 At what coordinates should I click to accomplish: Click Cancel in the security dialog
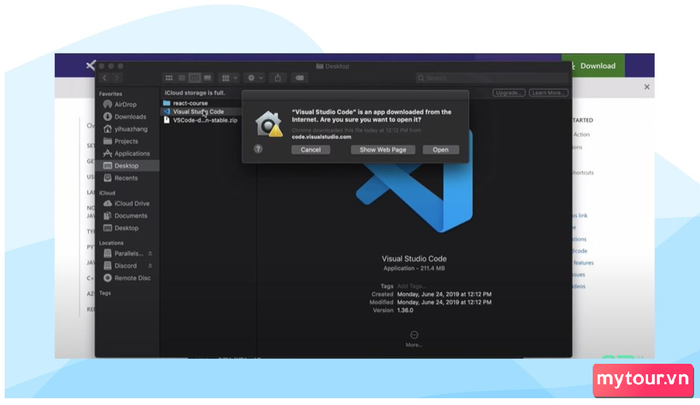pyautogui.click(x=311, y=150)
